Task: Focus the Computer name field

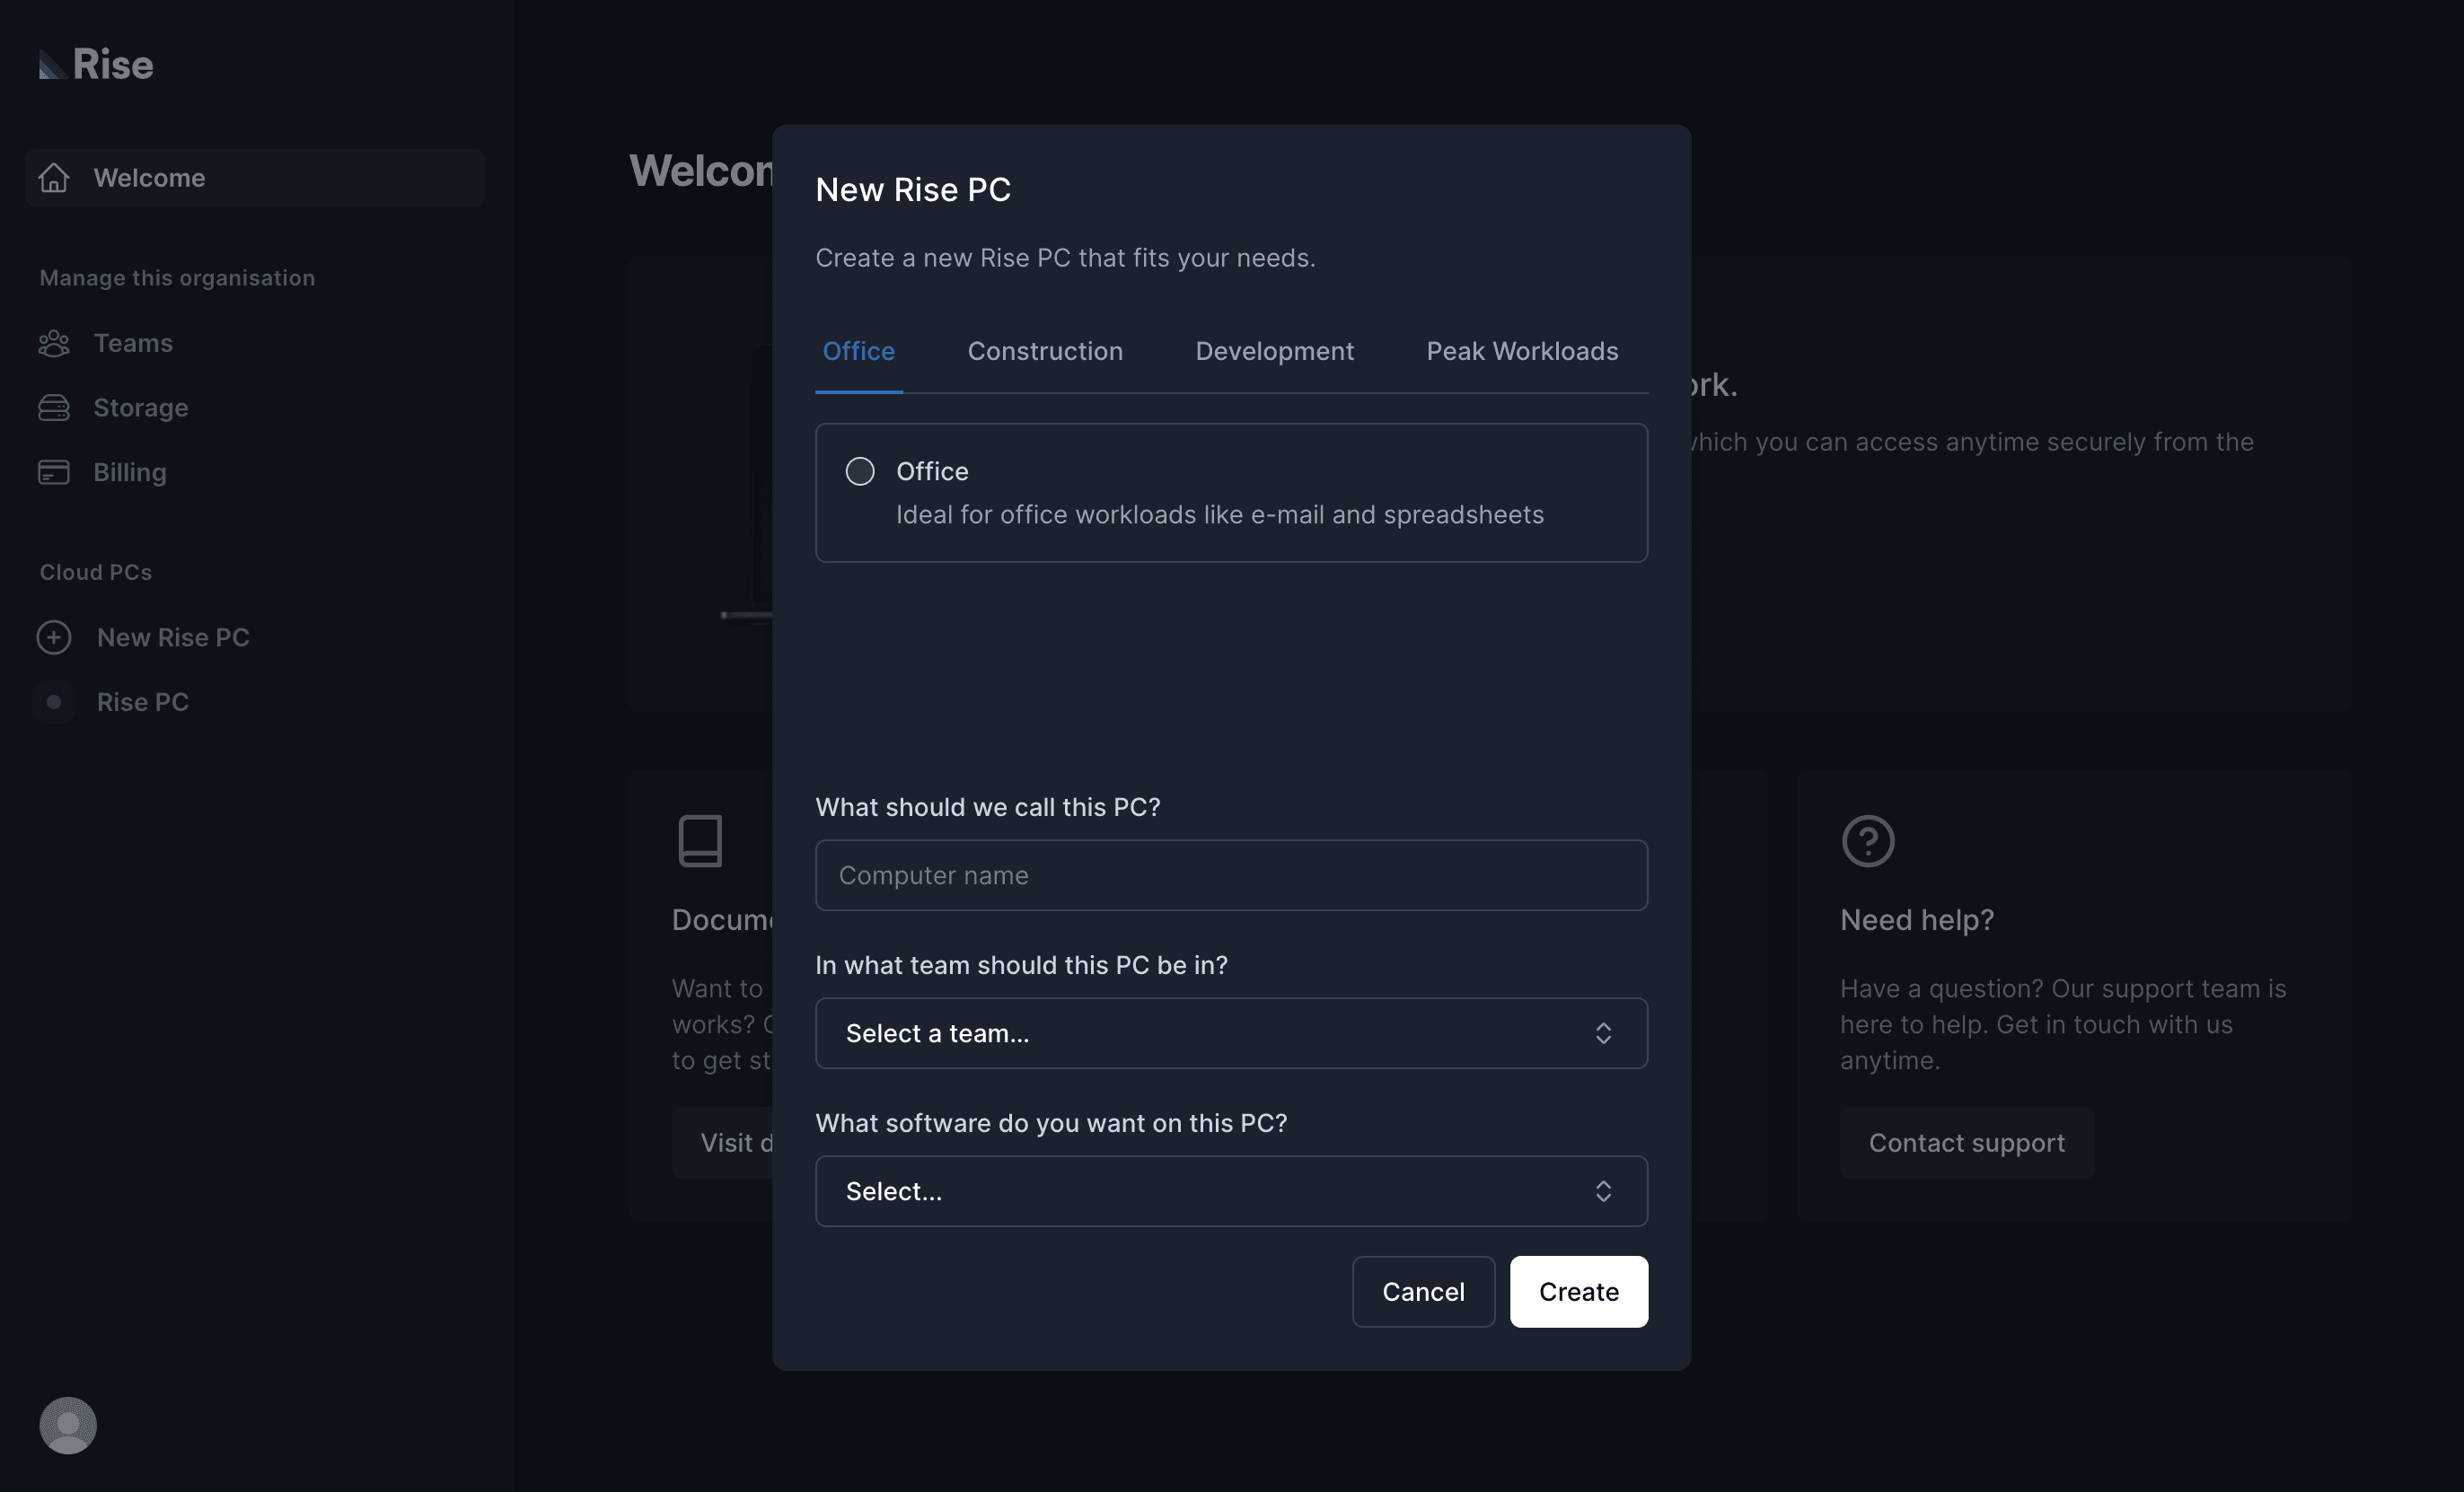Action: [1231, 875]
